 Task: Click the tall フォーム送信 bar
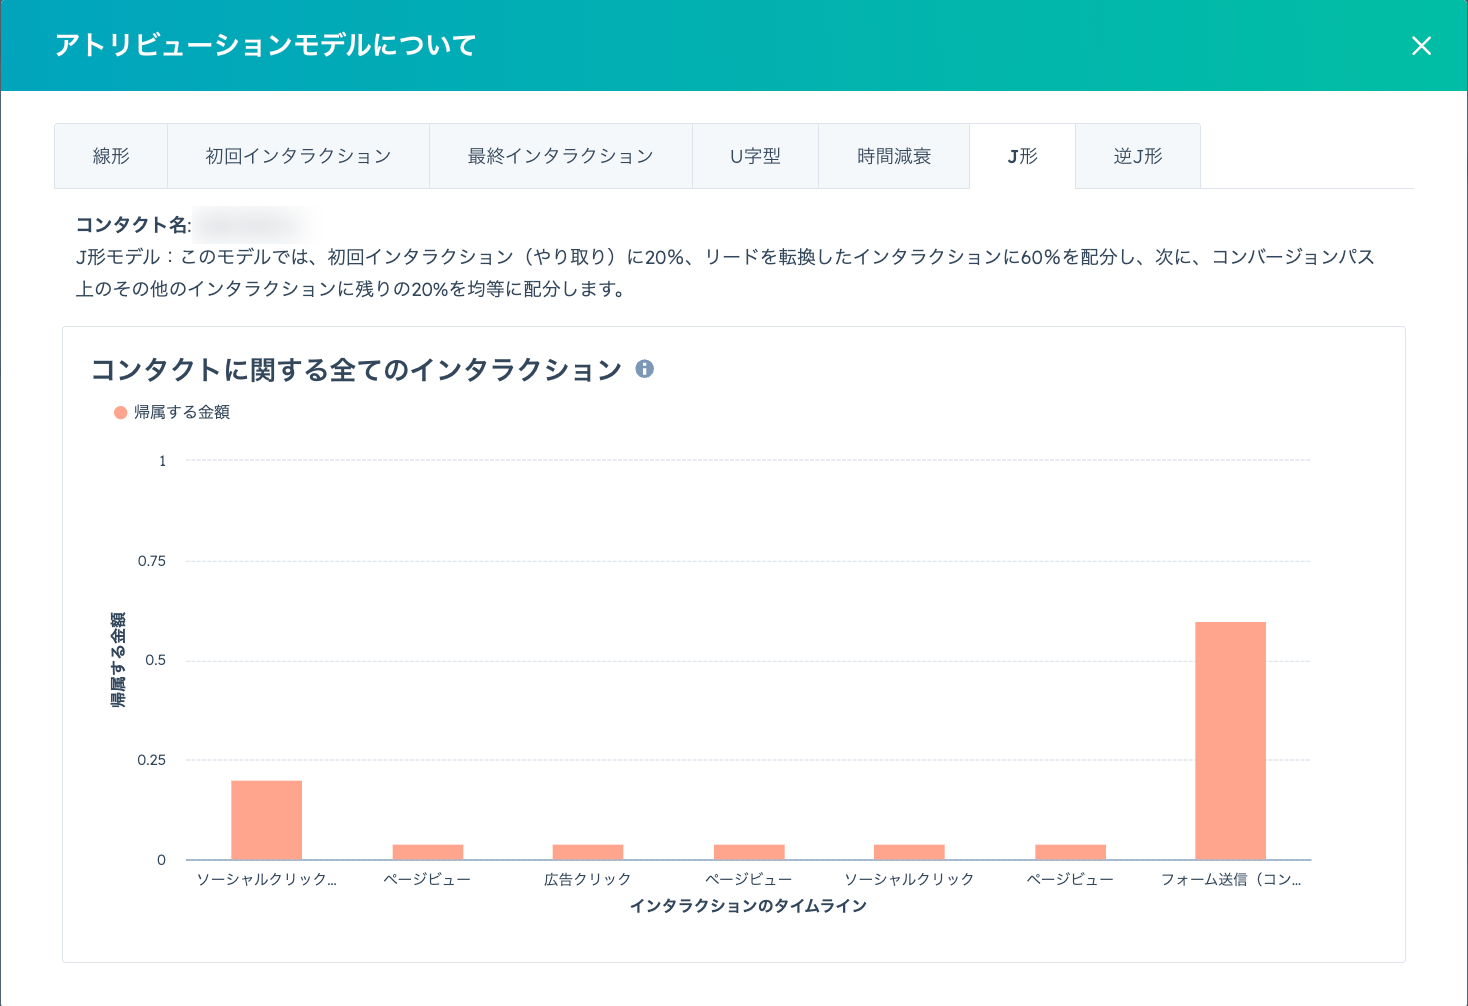point(1230,740)
